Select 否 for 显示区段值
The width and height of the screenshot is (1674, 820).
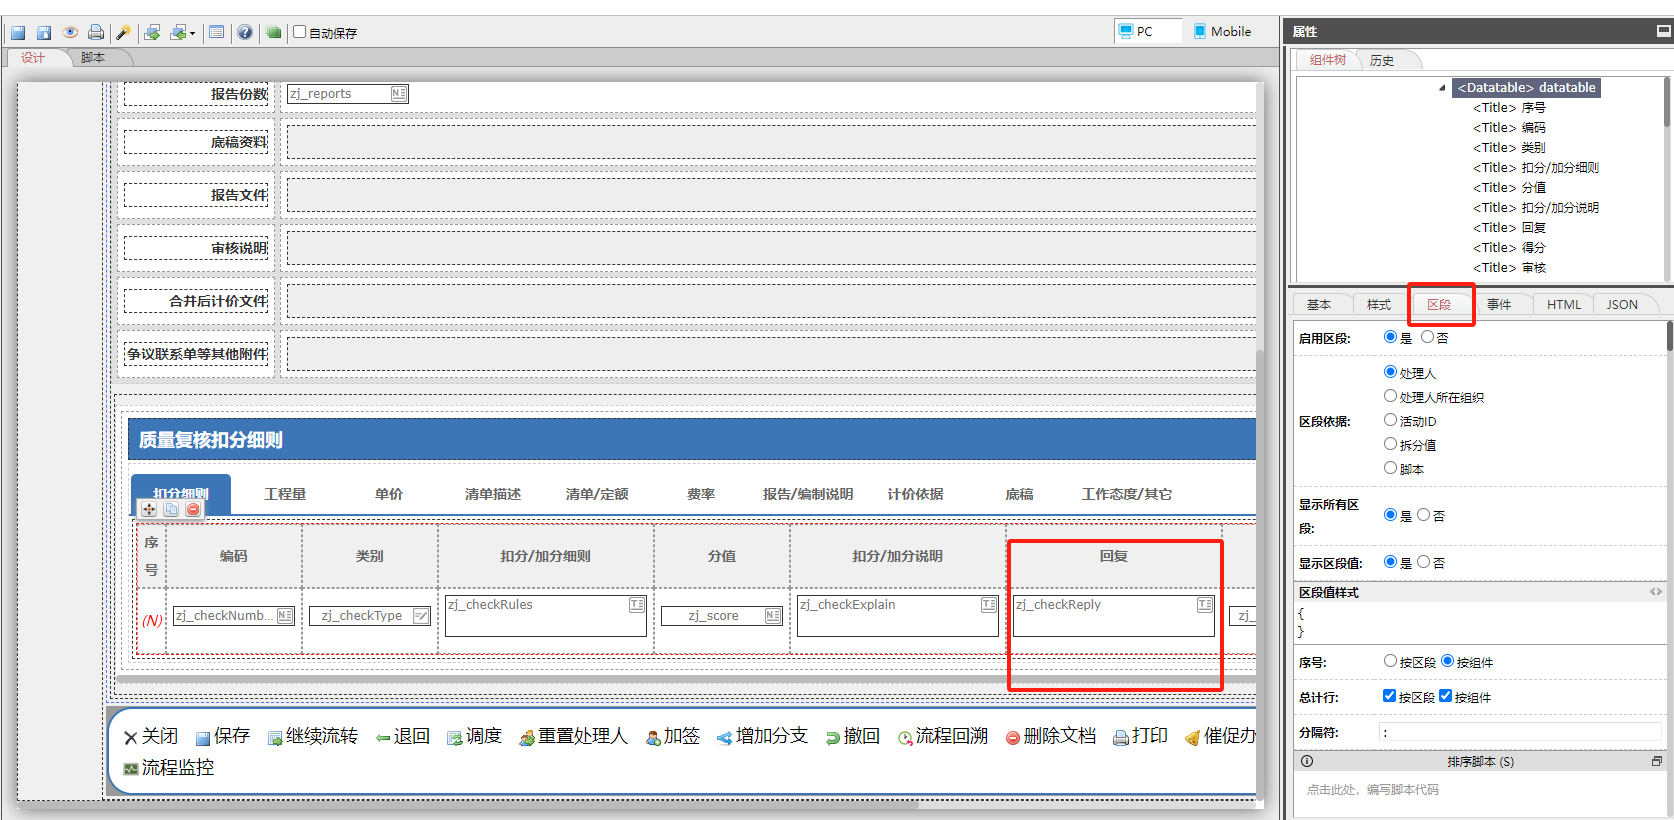click(1423, 562)
